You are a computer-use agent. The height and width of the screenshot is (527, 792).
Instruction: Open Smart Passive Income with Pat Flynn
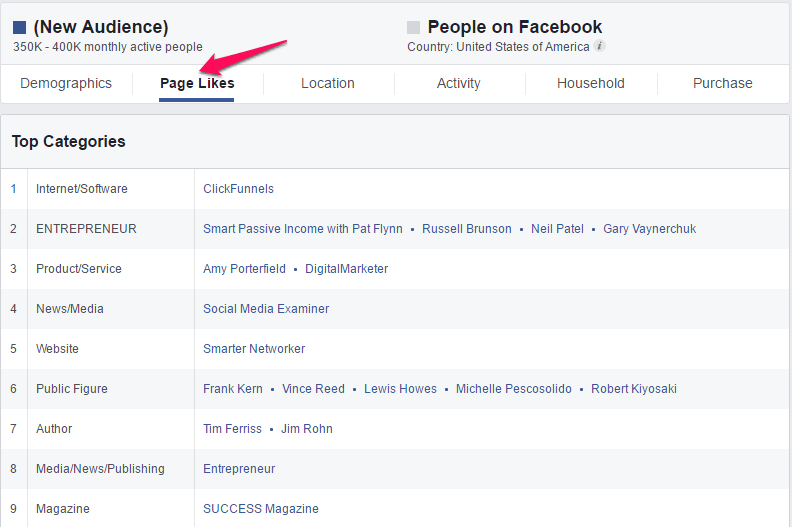click(303, 229)
